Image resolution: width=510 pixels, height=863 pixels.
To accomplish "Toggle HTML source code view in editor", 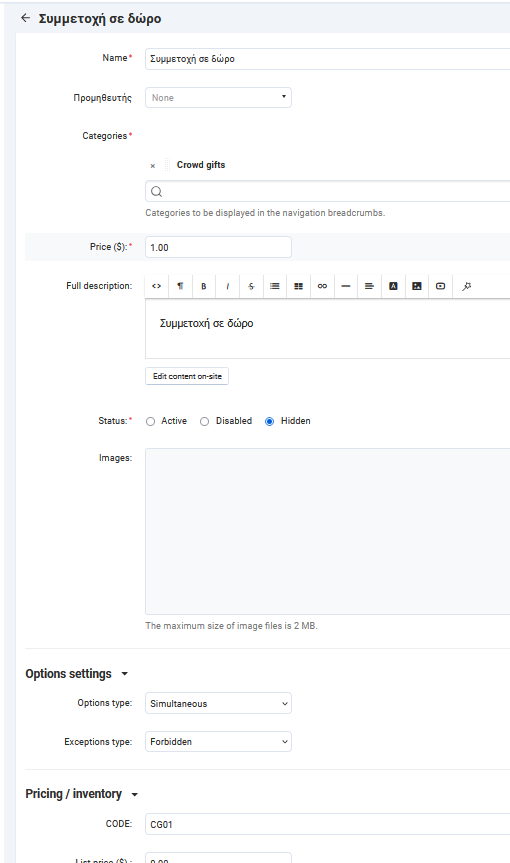I will (157, 286).
